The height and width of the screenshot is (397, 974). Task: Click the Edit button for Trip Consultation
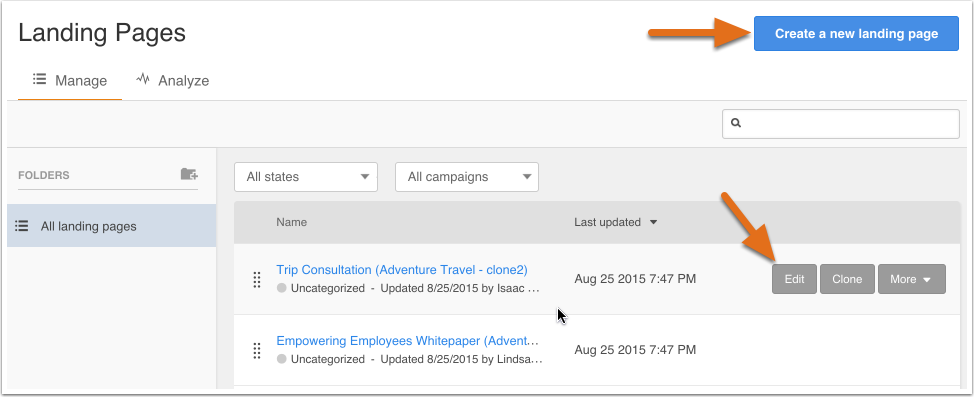pos(794,279)
